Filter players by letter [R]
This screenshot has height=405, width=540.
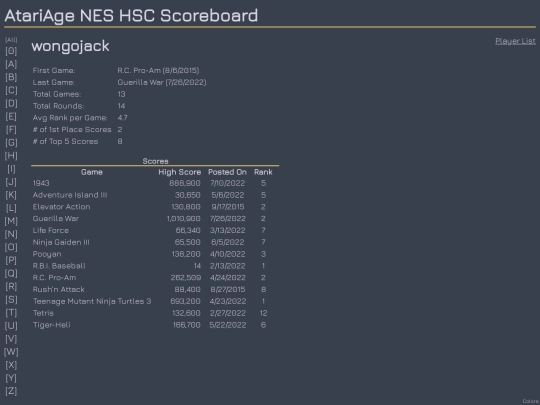tap(11, 287)
